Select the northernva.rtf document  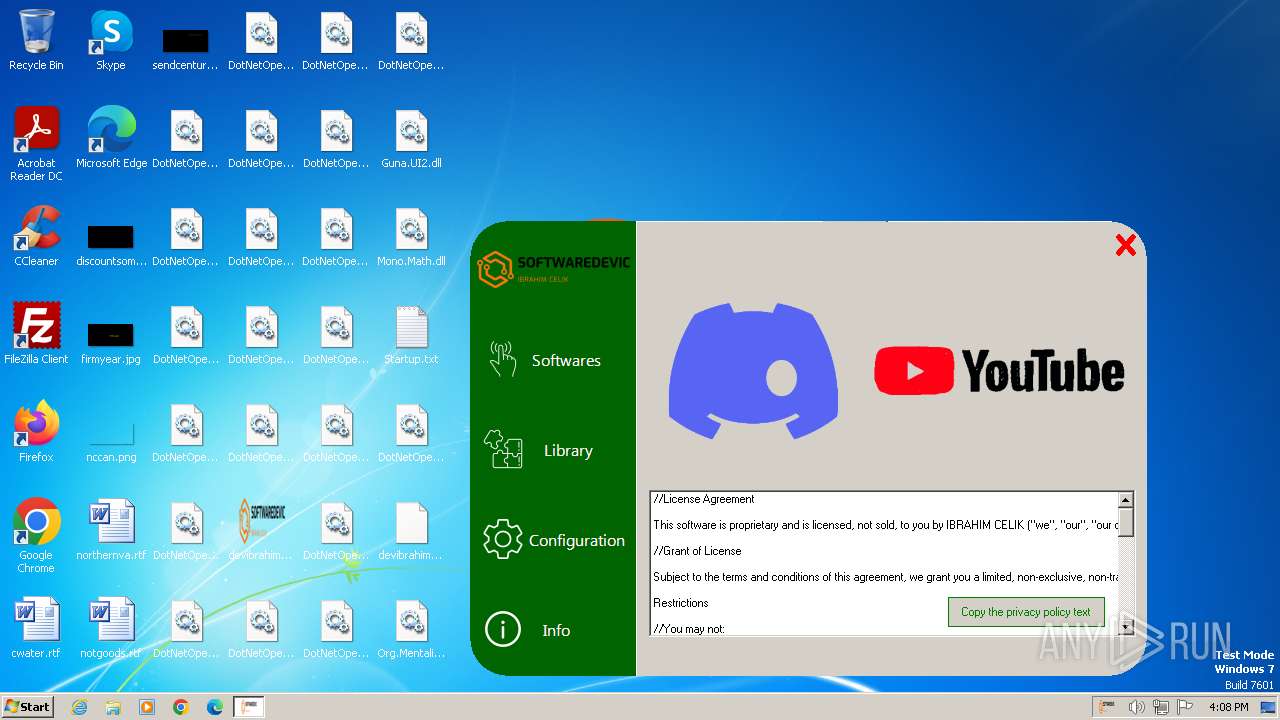point(111,531)
